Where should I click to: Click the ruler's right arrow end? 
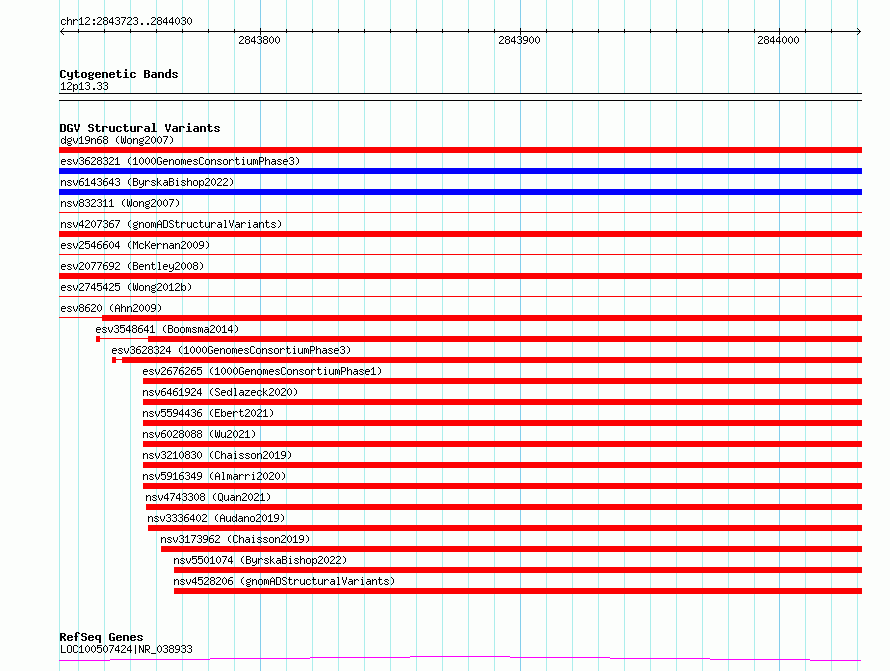(858, 32)
